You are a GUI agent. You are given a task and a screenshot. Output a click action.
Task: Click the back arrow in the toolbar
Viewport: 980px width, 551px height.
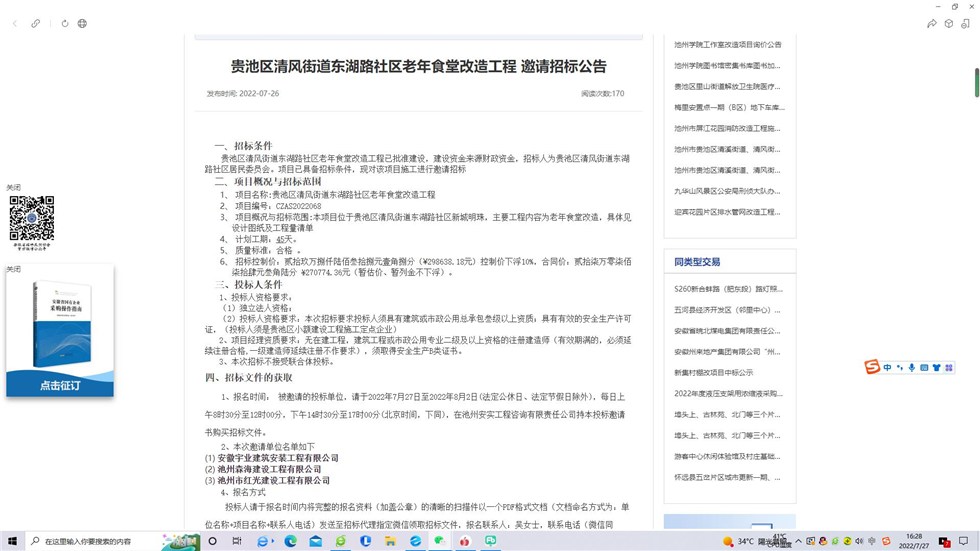pos(14,23)
